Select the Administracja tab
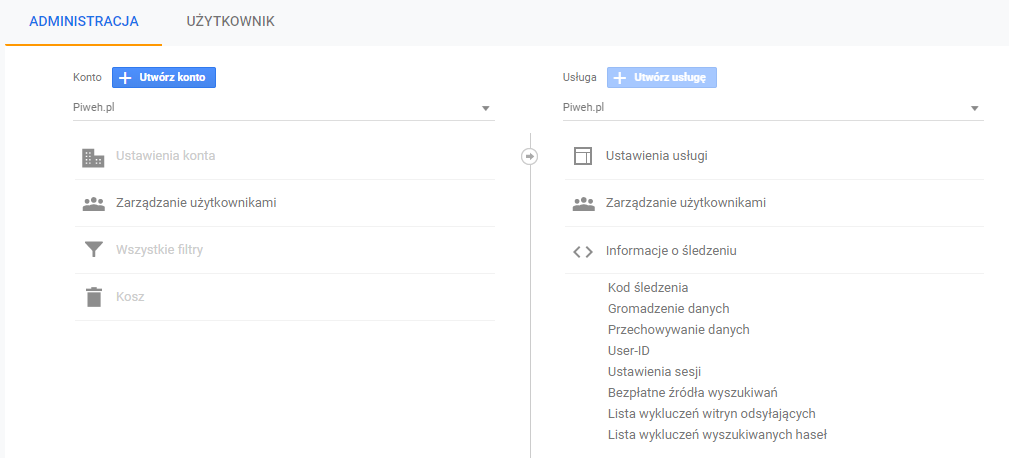 pos(84,21)
